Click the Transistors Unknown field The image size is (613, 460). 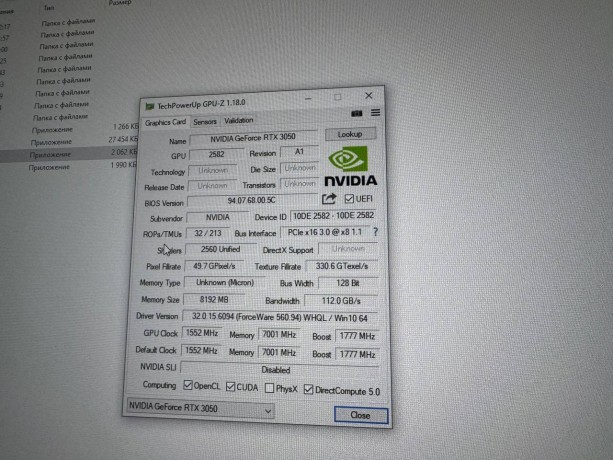(299, 184)
